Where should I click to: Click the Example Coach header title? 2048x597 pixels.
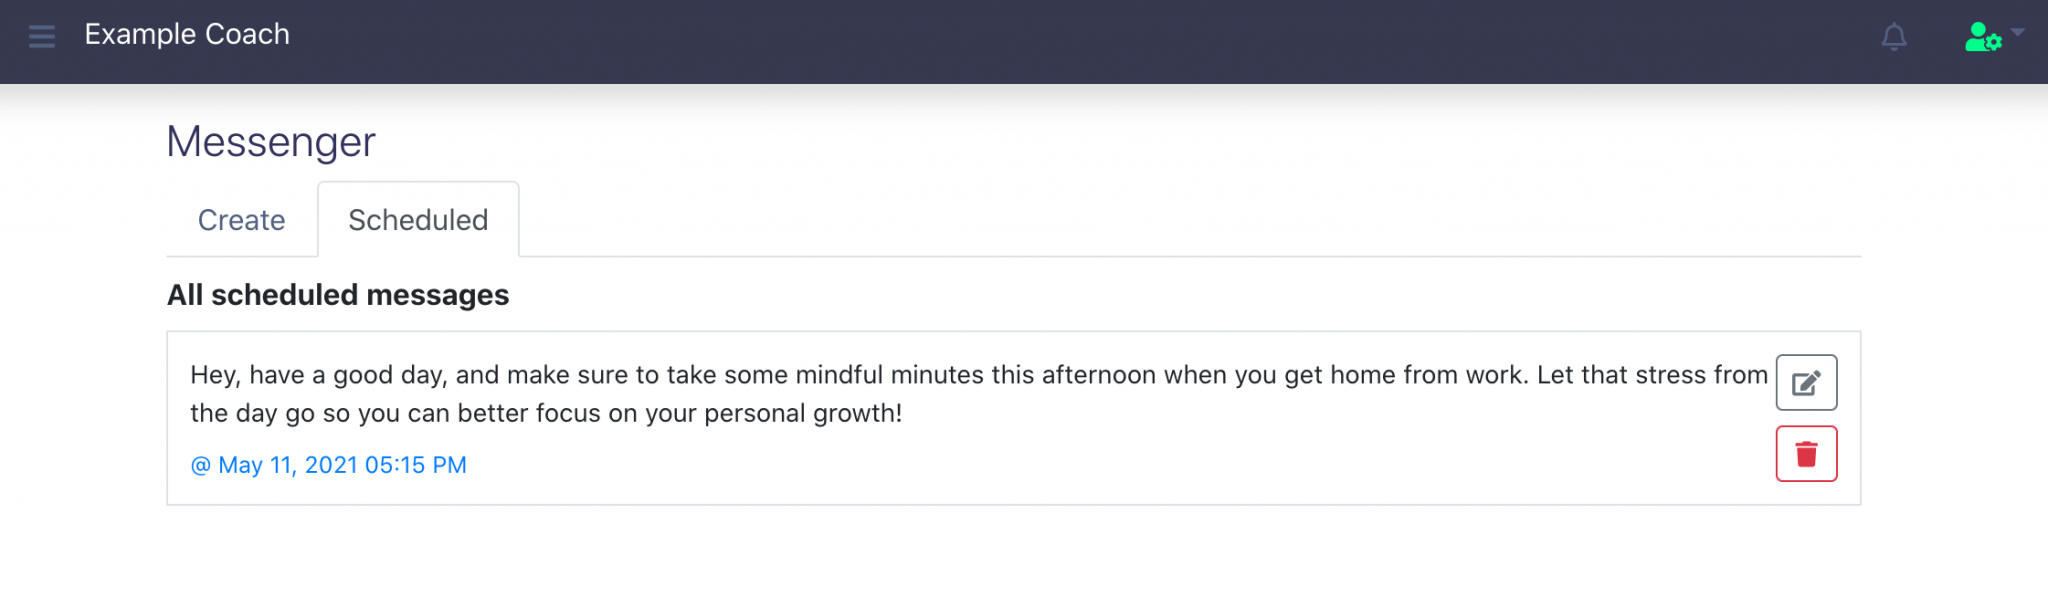(188, 34)
